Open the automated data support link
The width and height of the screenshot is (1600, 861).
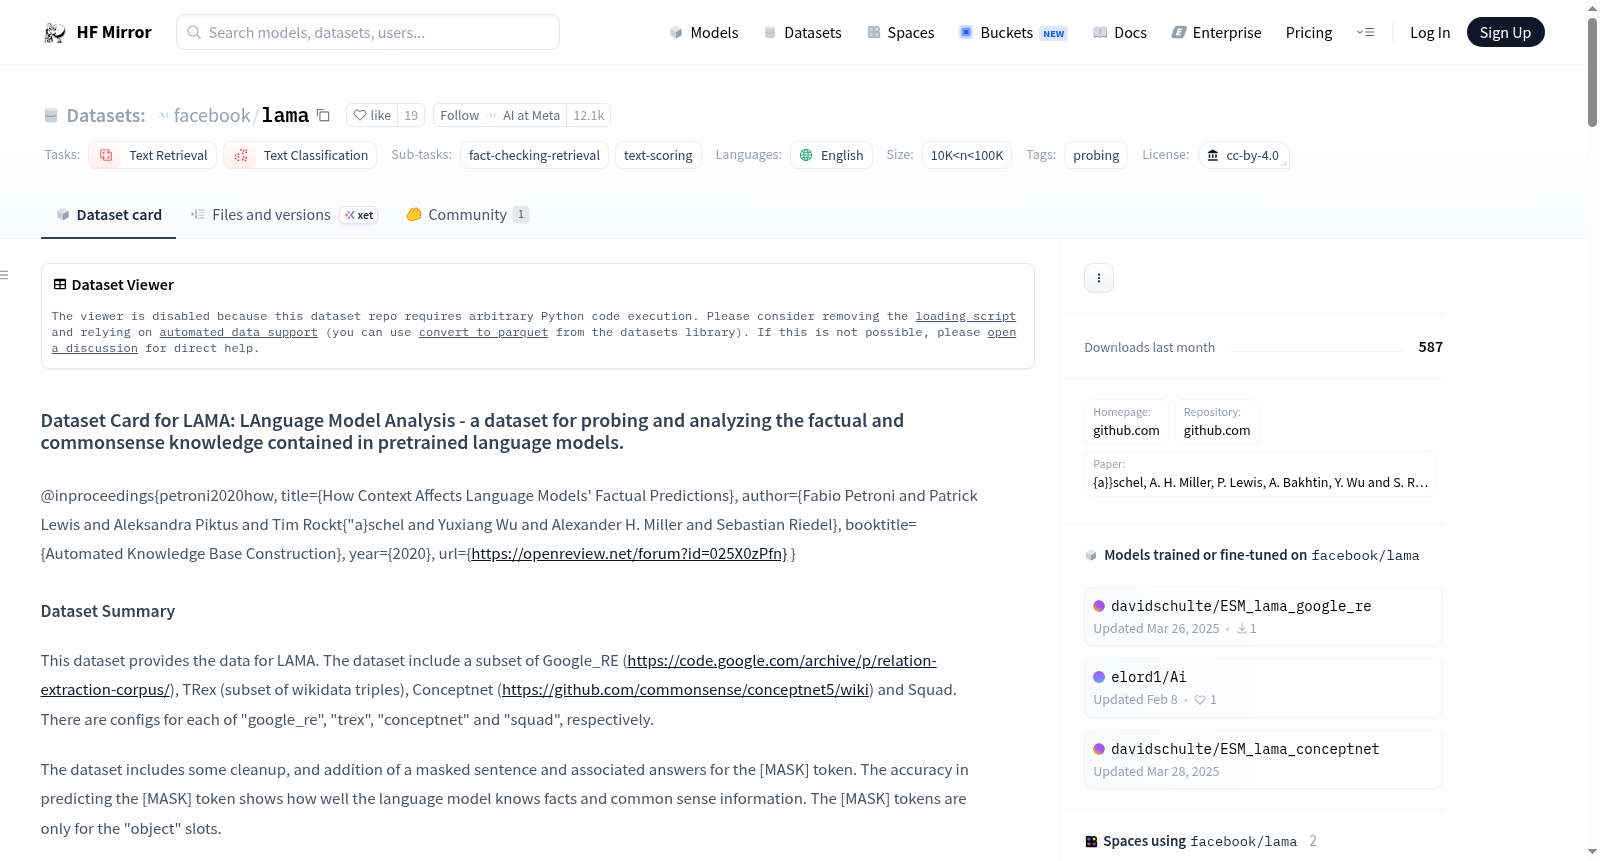(238, 332)
